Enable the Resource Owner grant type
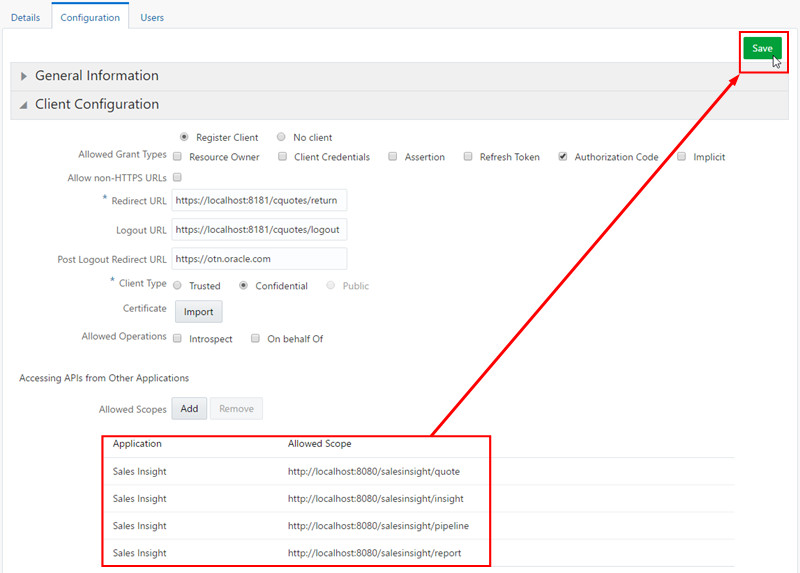 pyautogui.click(x=177, y=156)
